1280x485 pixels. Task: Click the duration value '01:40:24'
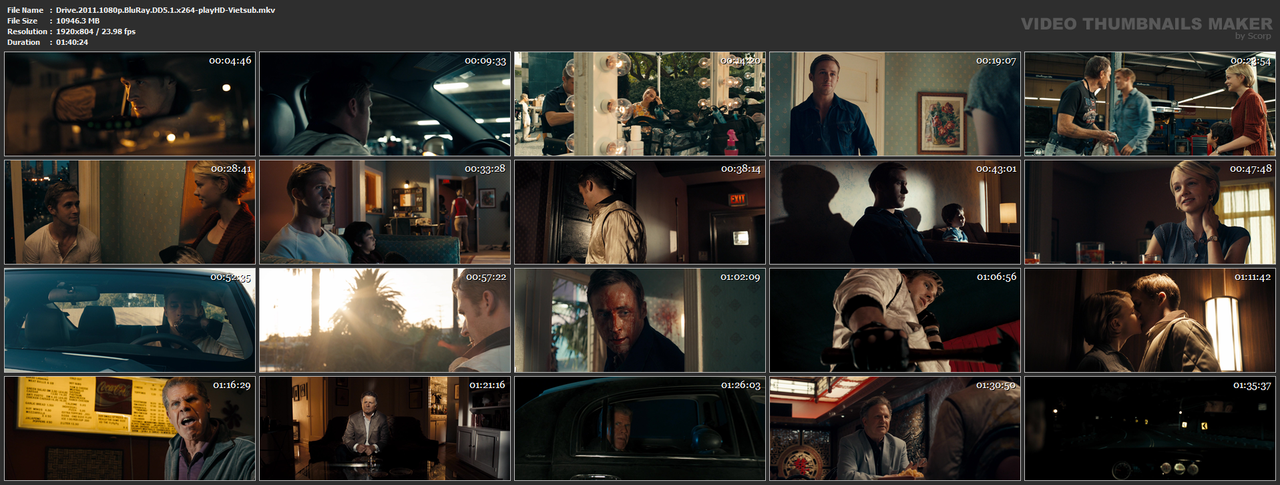(x=73, y=43)
